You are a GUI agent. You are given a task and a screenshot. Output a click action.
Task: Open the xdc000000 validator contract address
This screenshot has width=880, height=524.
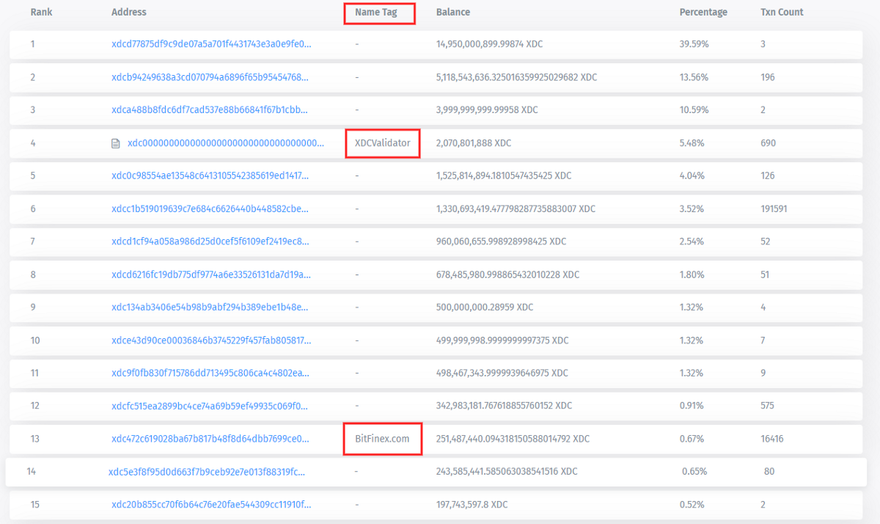[225, 143]
